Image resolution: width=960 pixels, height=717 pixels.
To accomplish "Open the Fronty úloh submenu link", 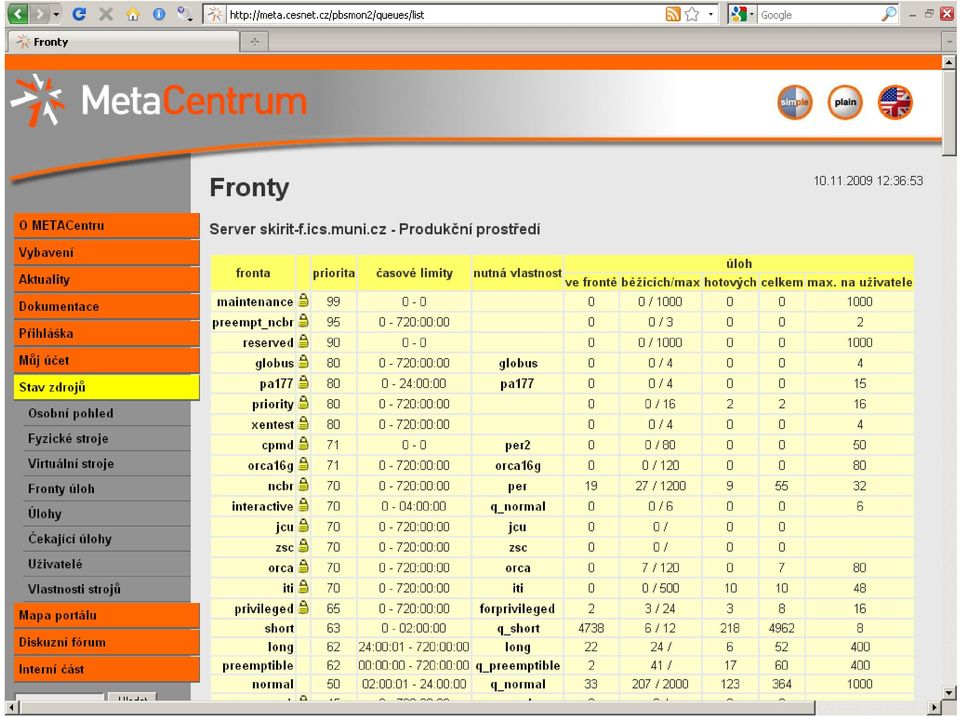I will pyautogui.click(x=61, y=489).
